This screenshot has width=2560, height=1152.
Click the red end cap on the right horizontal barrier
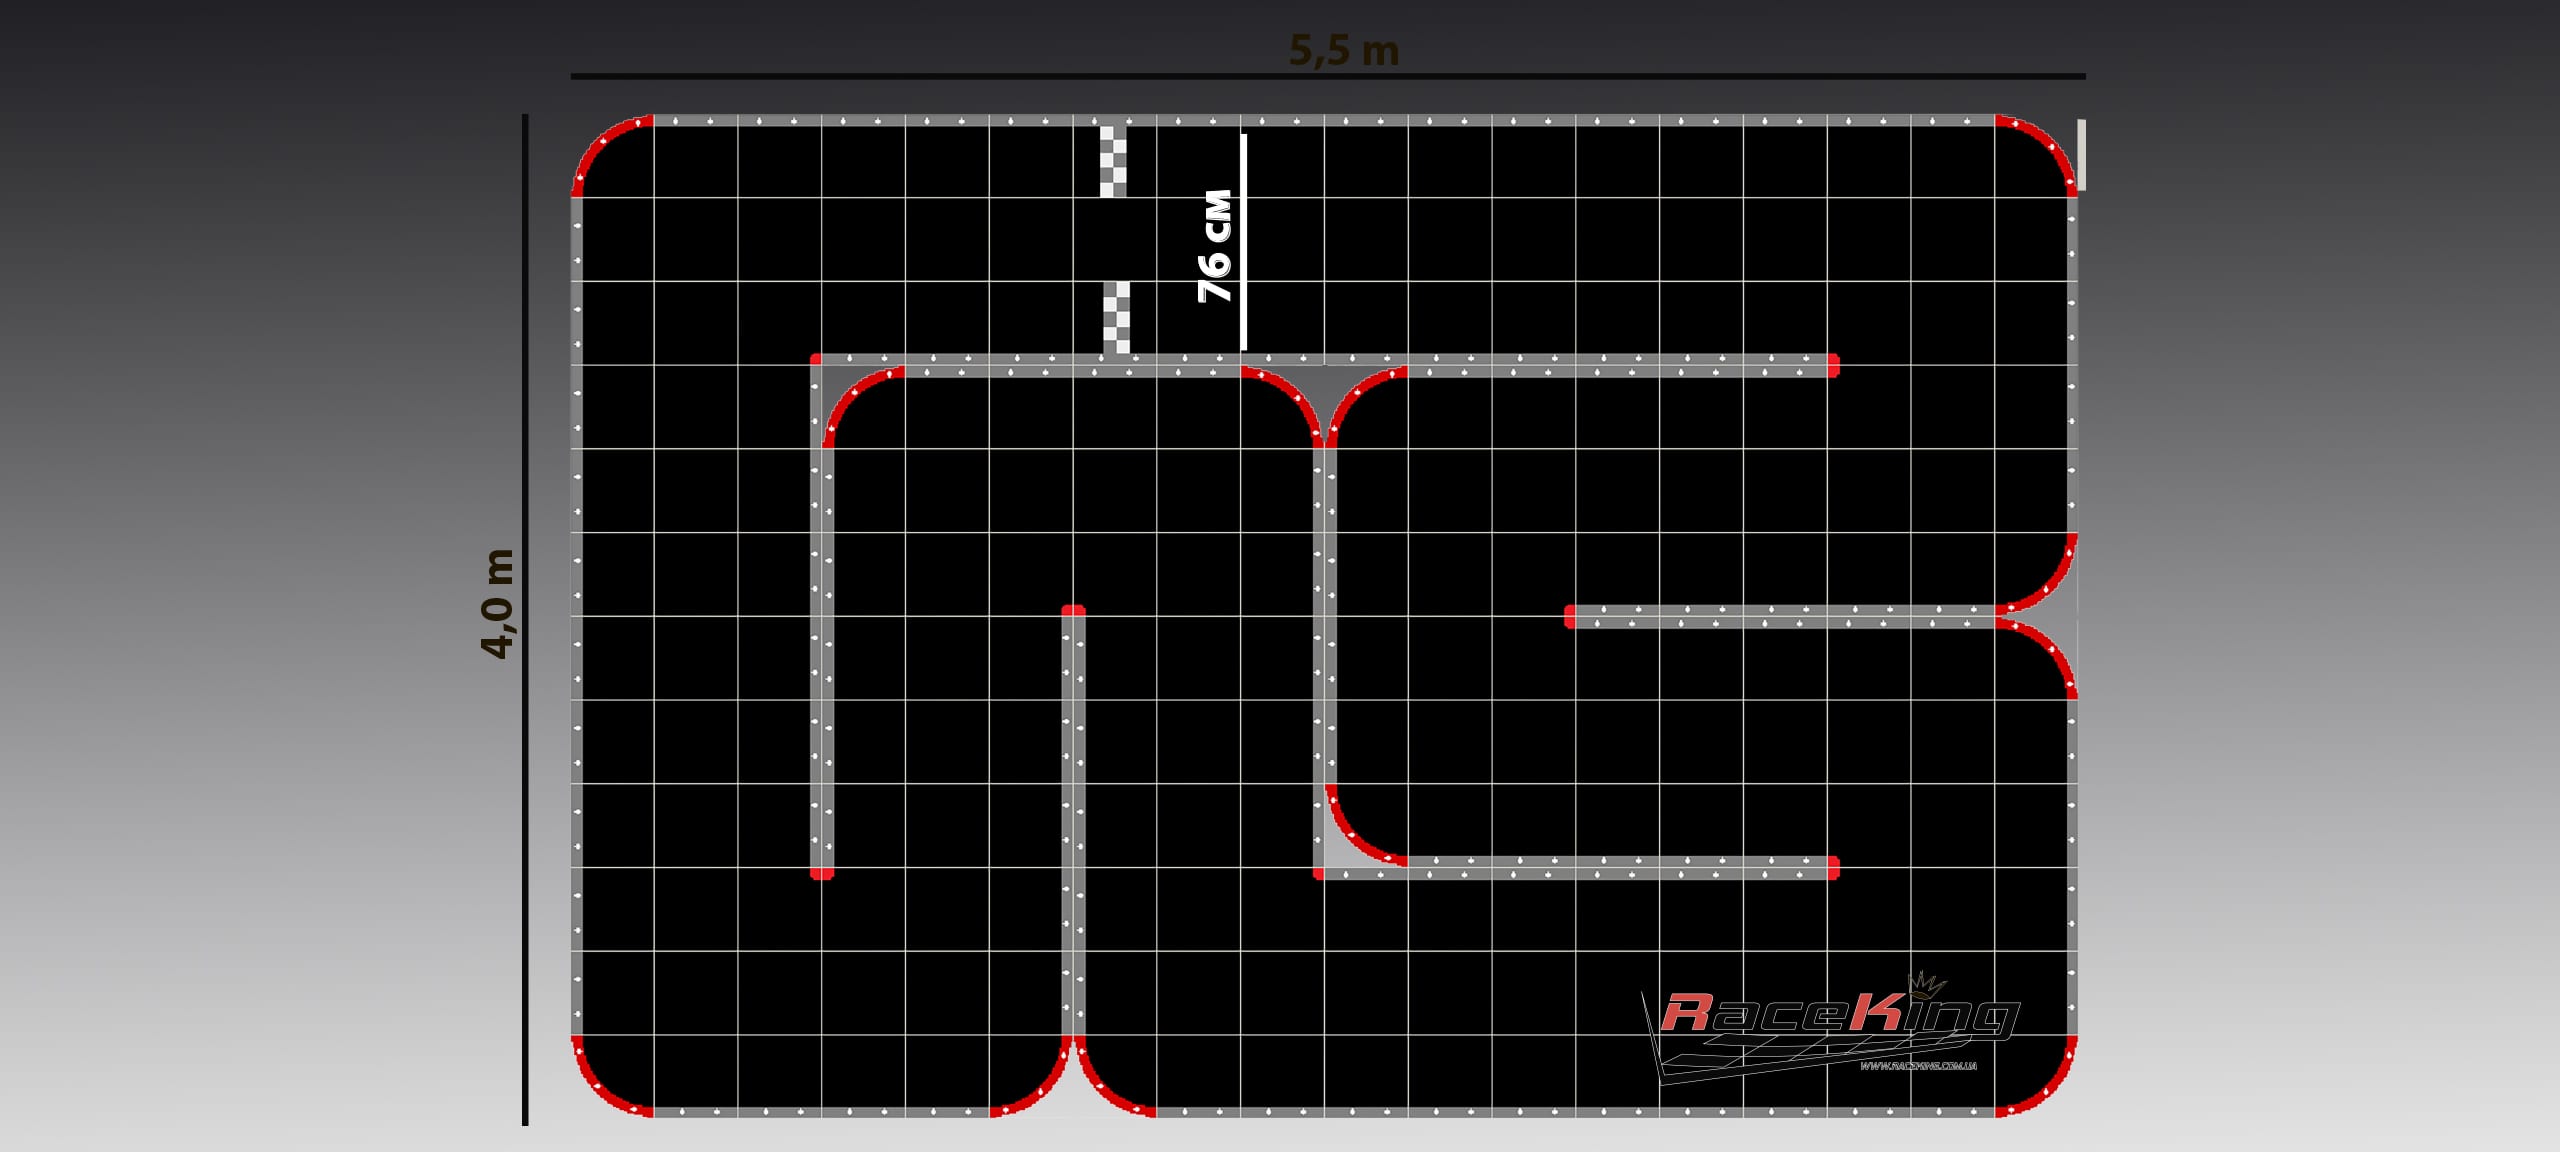point(1570,616)
